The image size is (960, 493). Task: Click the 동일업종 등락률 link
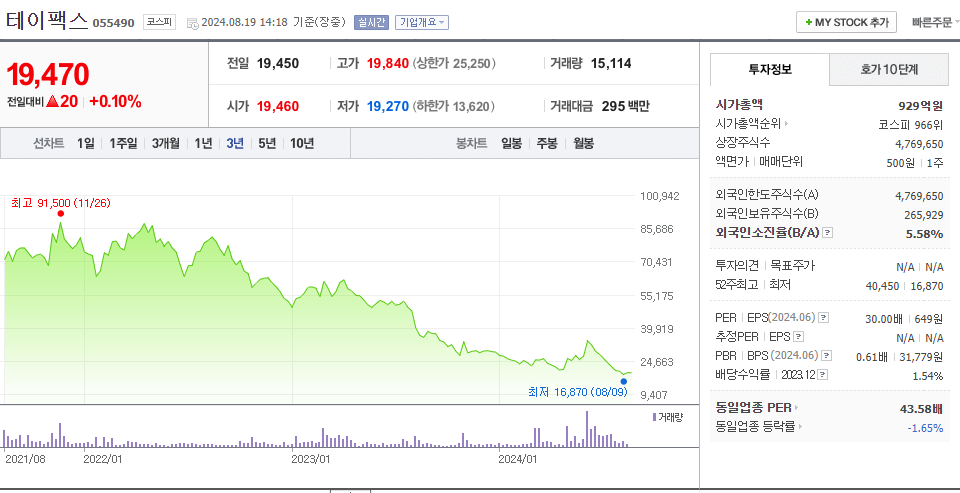[x=755, y=427]
